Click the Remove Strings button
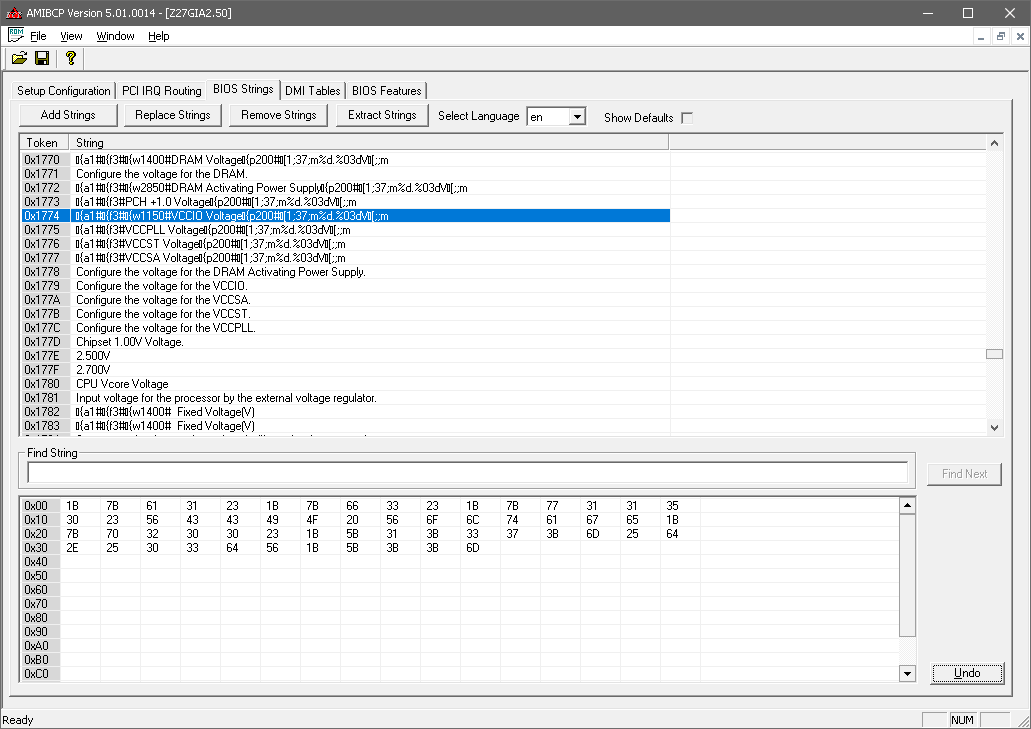This screenshot has width=1031, height=729. pyautogui.click(x=279, y=115)
